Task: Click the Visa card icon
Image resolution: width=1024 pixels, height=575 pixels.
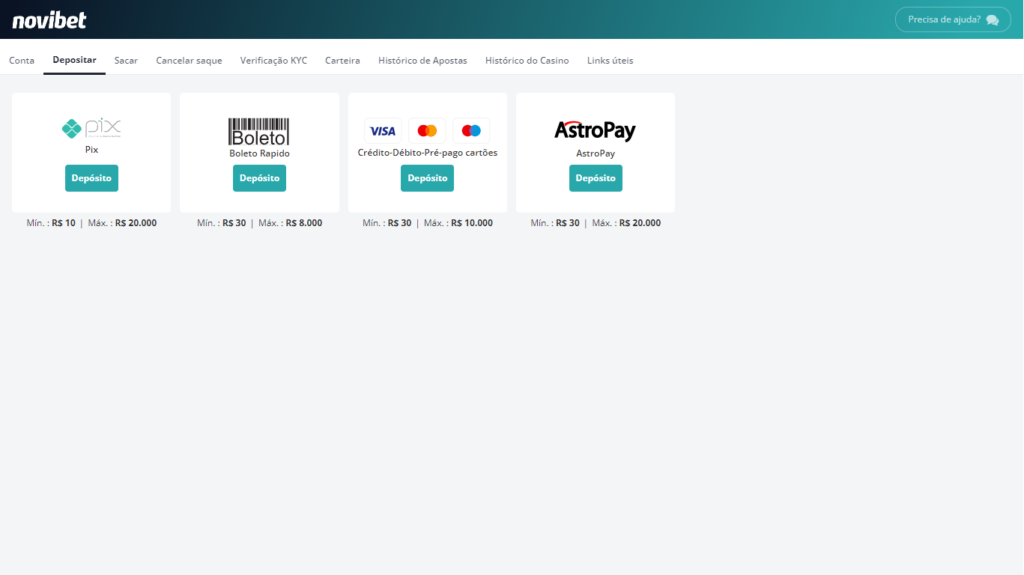Action: pyautogui.click(x=383, y=131)
